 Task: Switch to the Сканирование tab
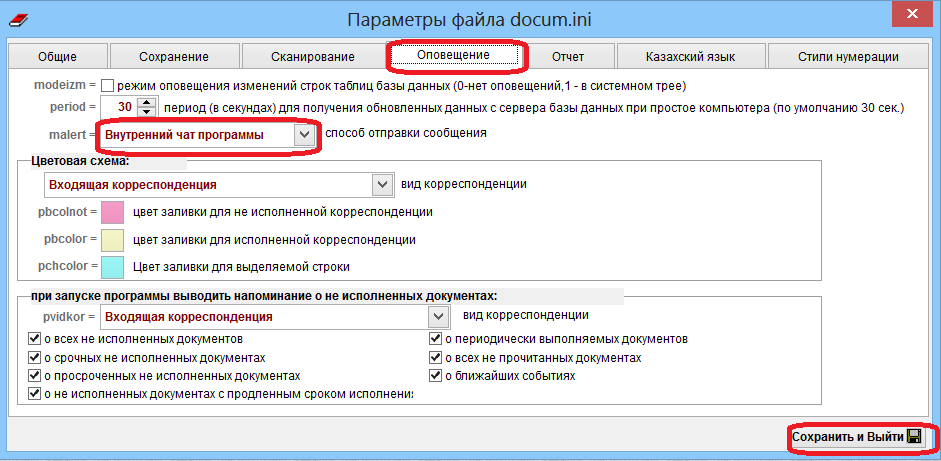click(312, 56)
